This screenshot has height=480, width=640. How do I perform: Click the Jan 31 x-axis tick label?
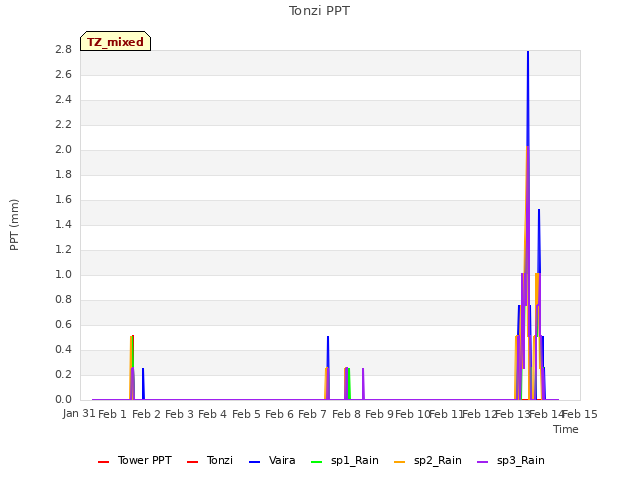[x=79, y=414]
